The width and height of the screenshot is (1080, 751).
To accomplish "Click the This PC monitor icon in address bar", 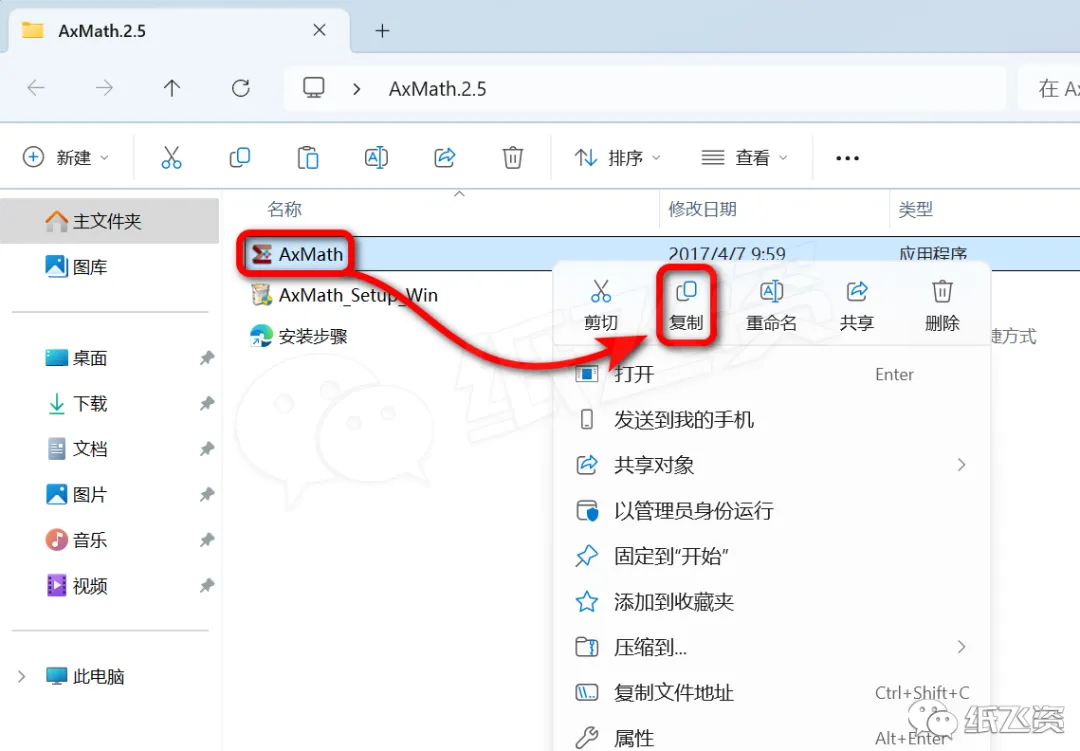I will click(313, 88).
